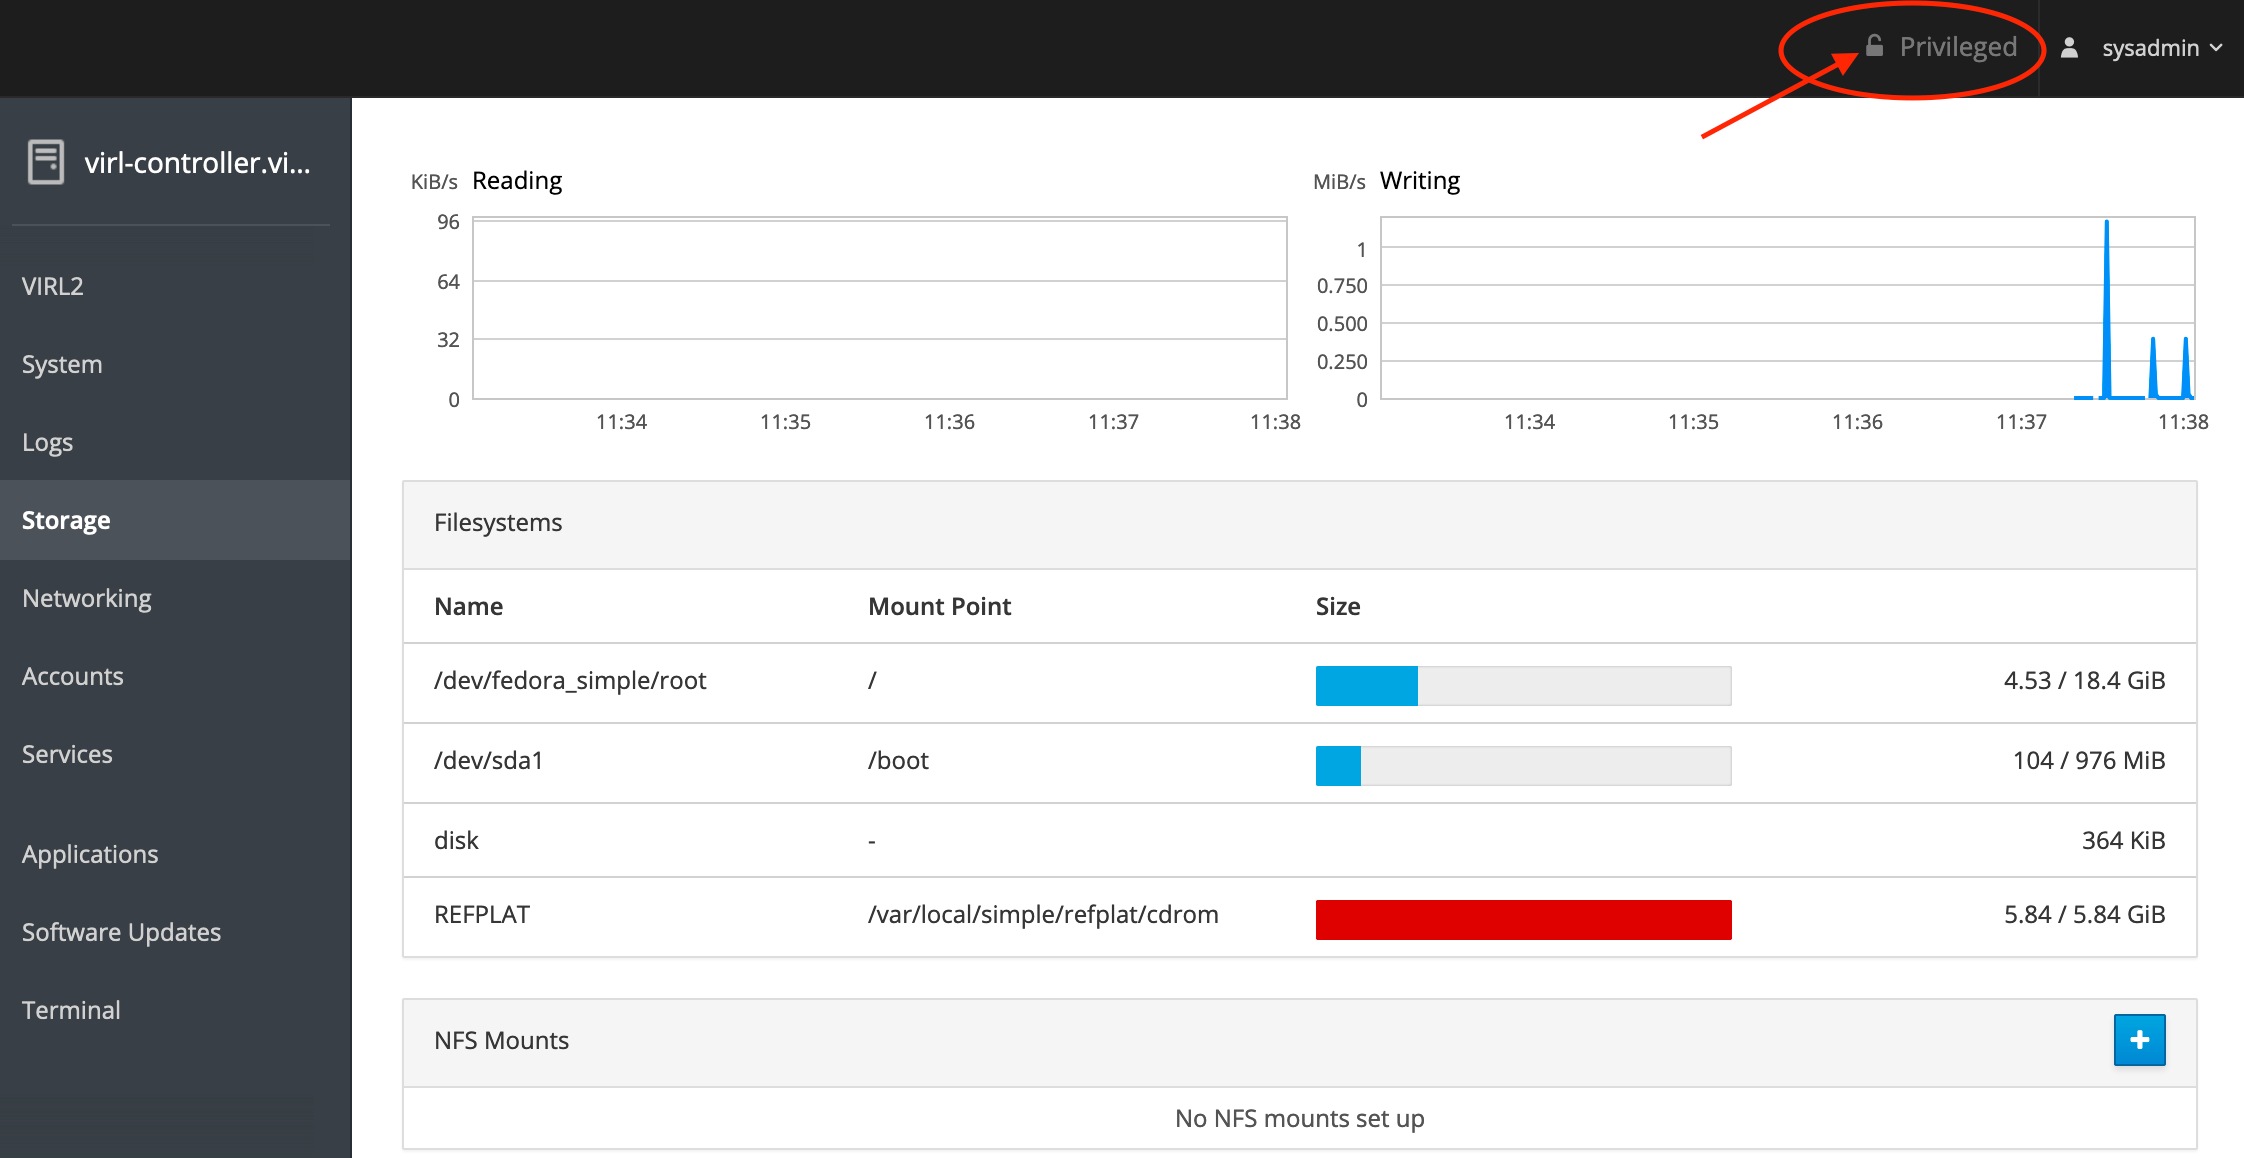Go to the System page
This screenshot has width=2244, height=1158.
[62, 364]
